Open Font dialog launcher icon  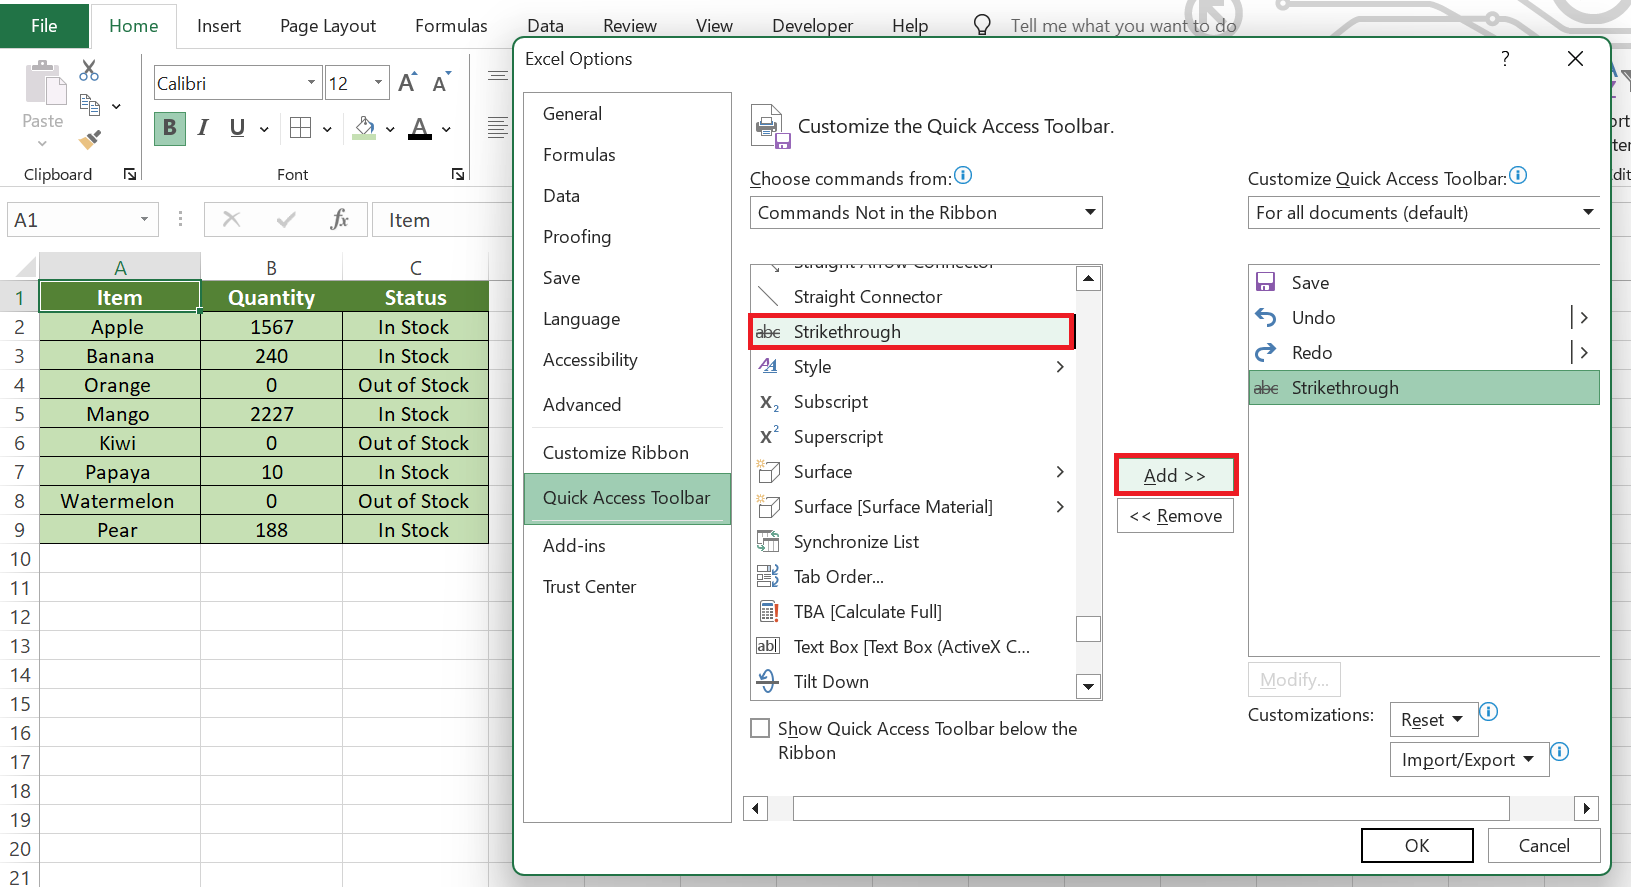pyautogui.click(x=458, y=174)
